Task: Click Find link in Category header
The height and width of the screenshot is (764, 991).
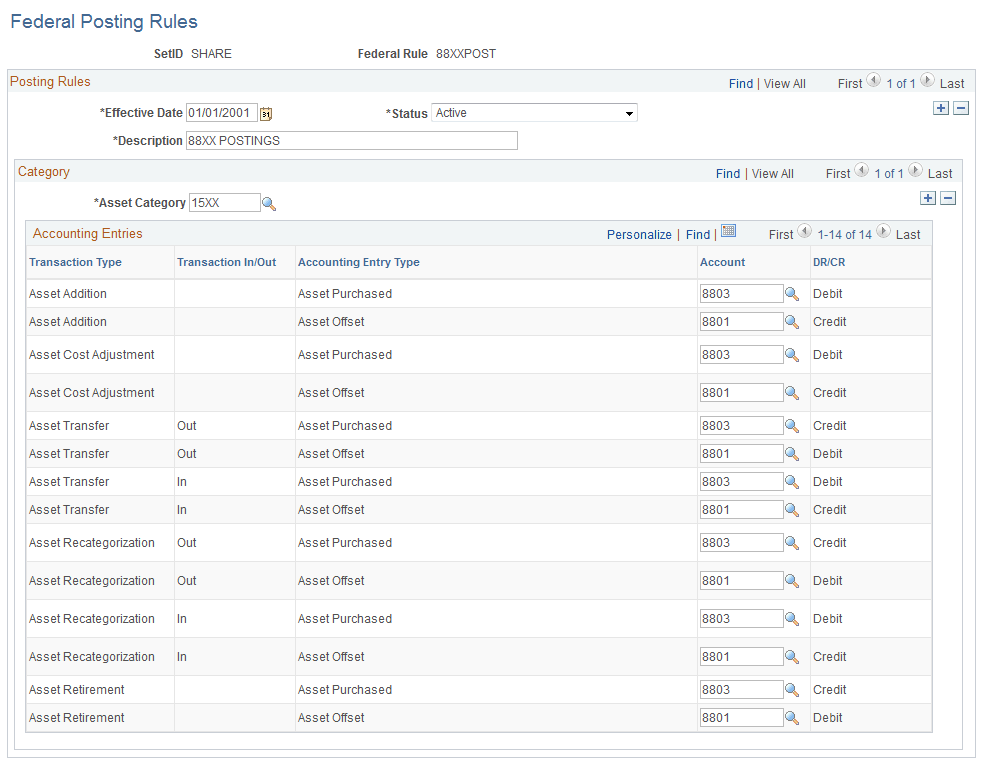Action: [727, 174]
